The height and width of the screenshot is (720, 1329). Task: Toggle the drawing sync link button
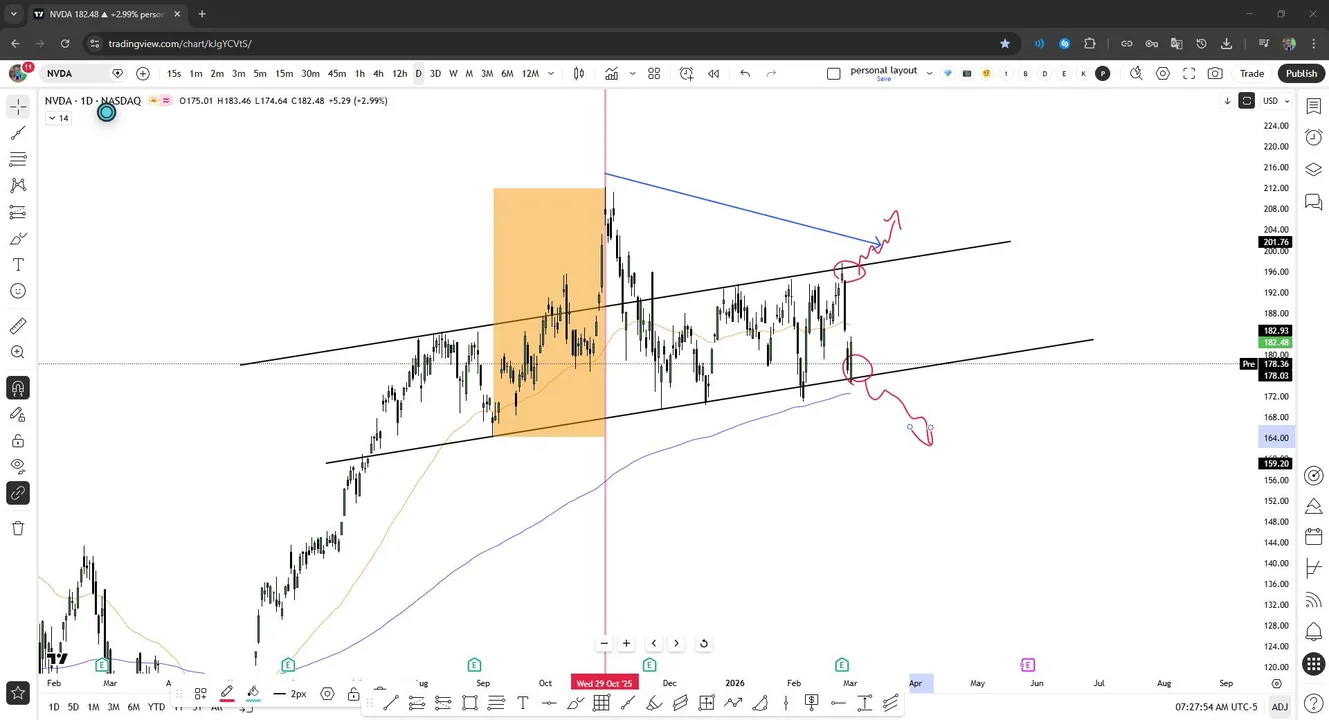click(18, 493)
